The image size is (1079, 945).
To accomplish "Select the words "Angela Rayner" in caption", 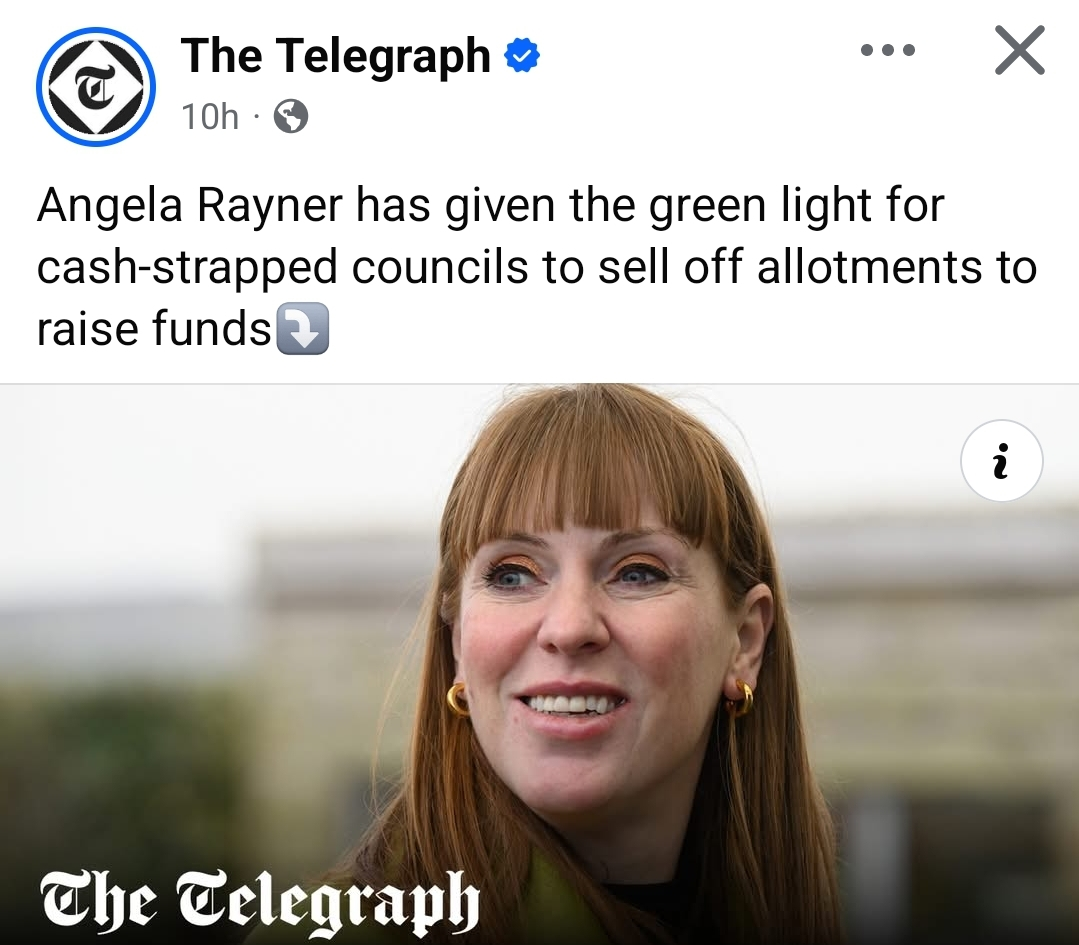I will click(x=189, y=205).
